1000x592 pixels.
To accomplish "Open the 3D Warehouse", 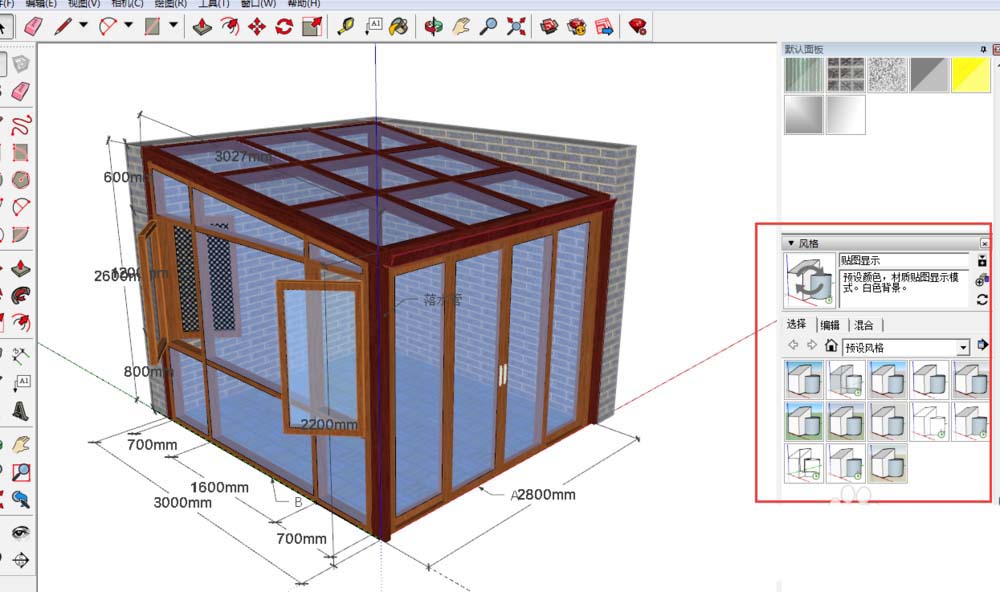I will point(549,26).
